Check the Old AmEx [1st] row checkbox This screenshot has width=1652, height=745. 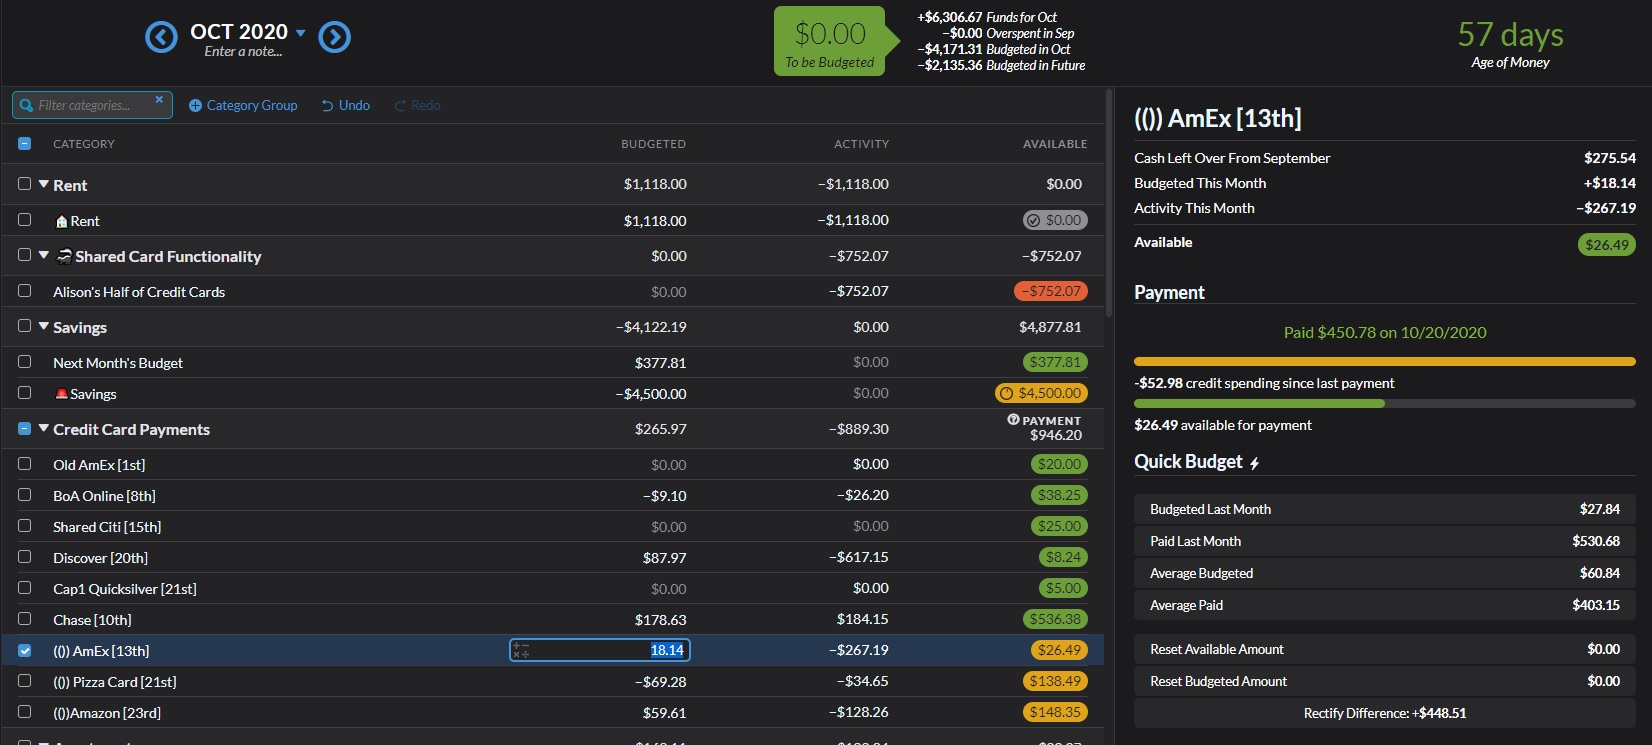[25, 464]
